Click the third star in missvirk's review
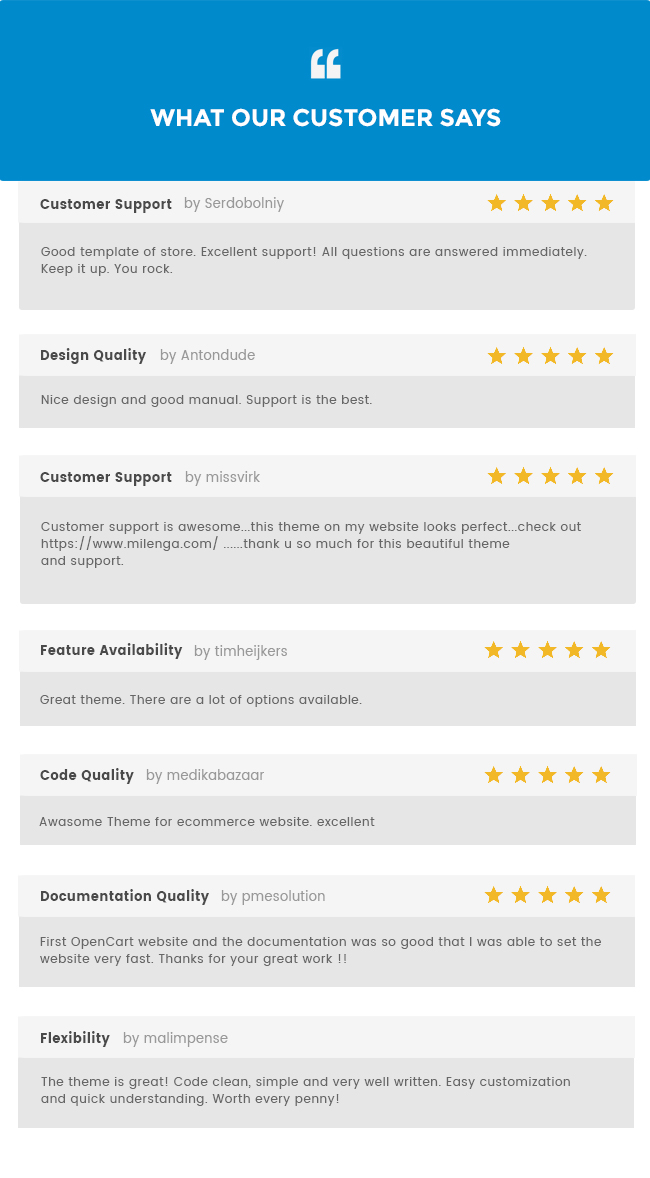Screen dimensions: 650x1178 [550, 476]
